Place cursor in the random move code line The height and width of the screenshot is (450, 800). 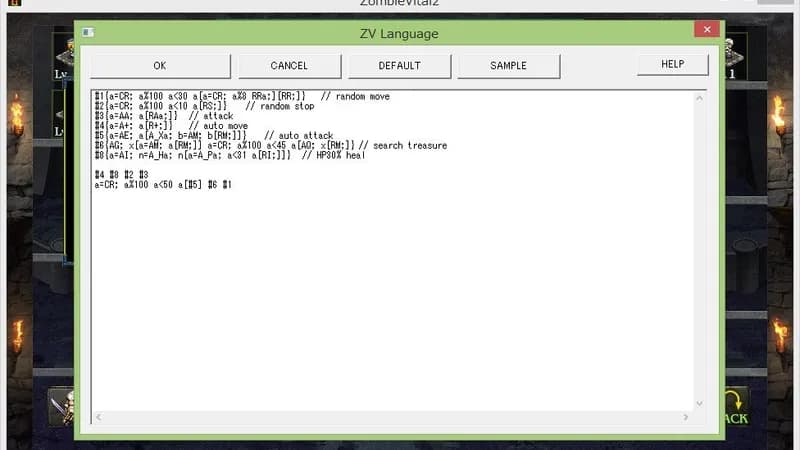242,96
